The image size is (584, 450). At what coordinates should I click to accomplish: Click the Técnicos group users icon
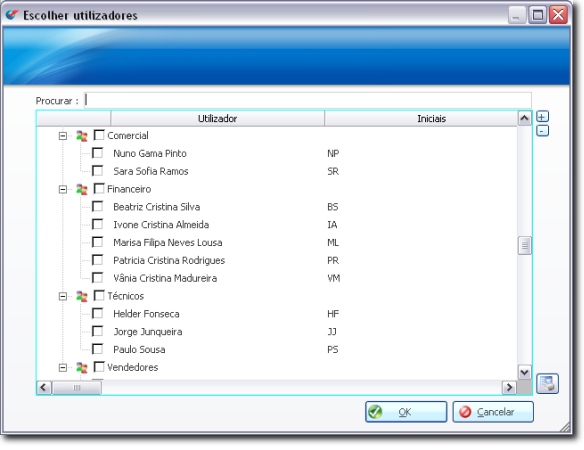point(82,296)
